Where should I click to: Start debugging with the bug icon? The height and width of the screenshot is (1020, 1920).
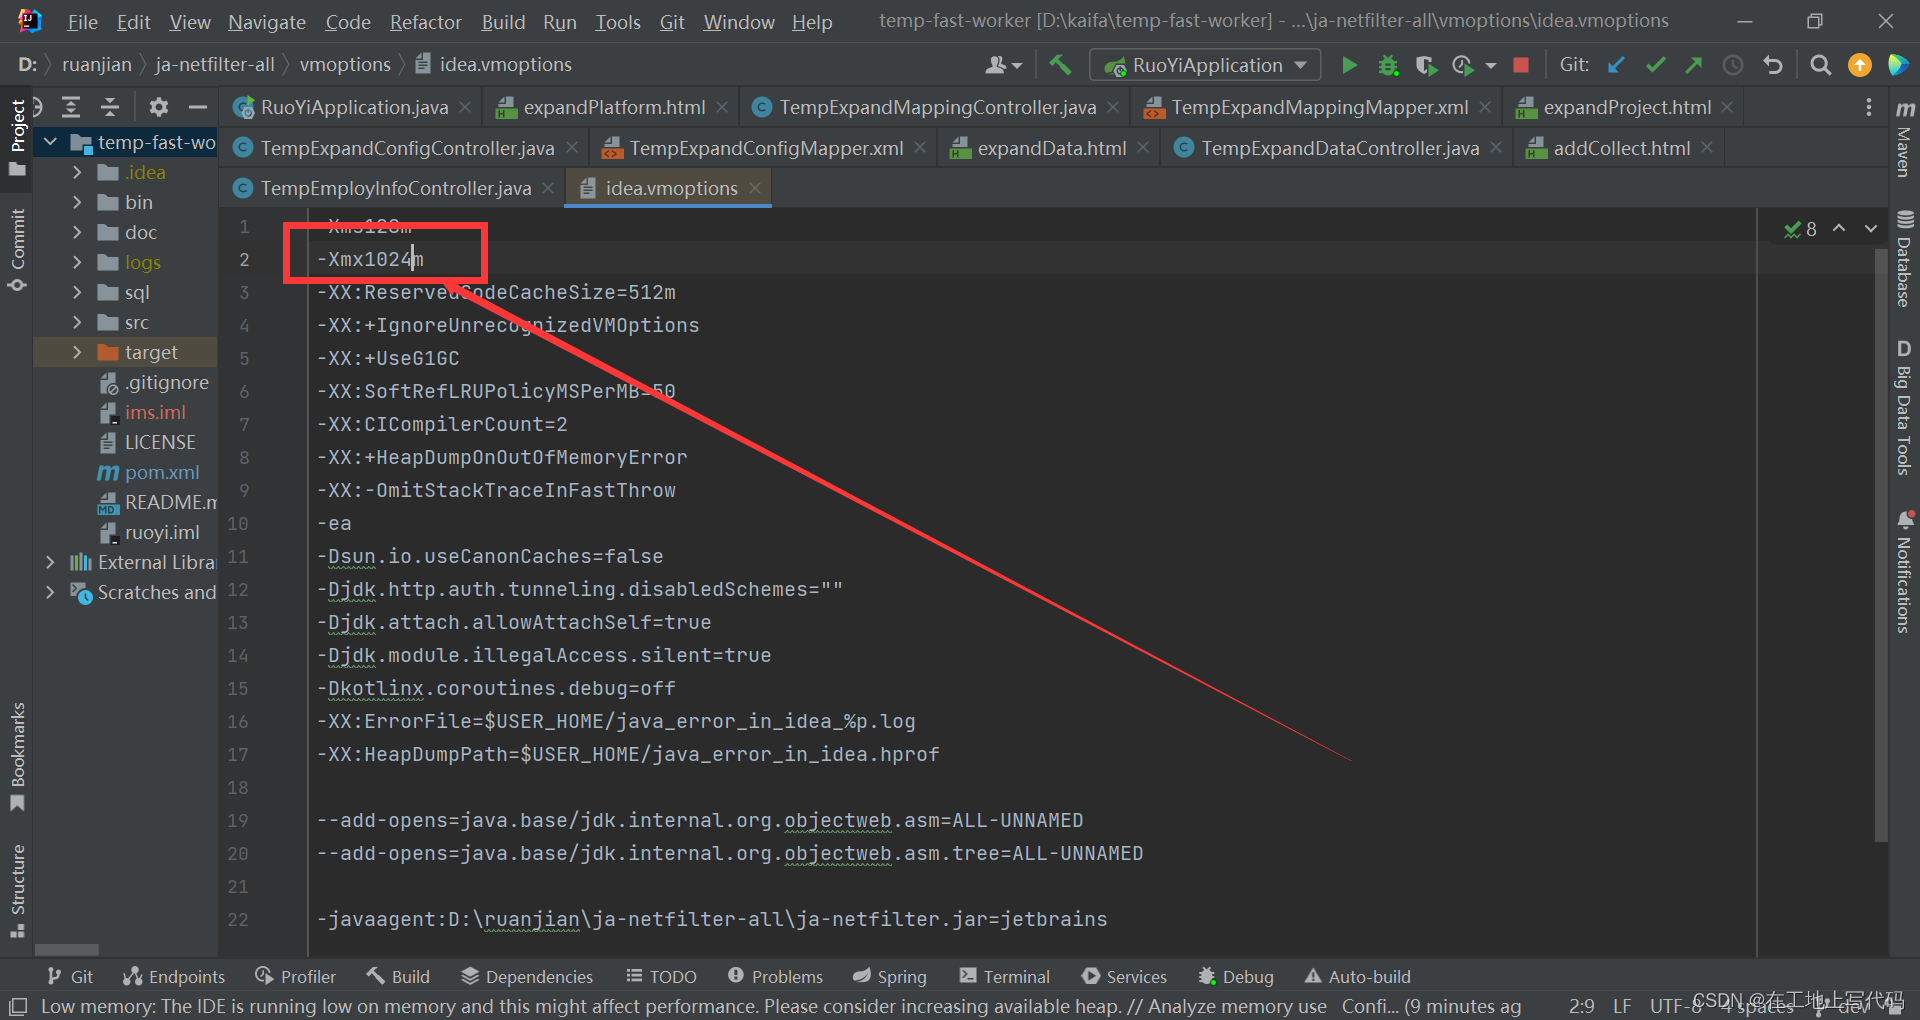(1388, 65)
